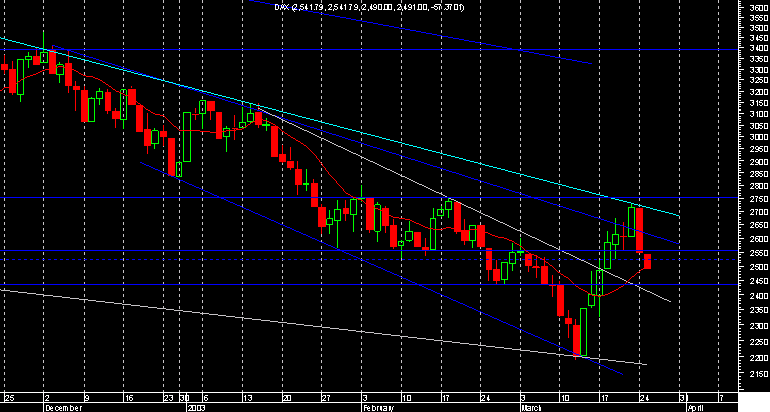Click the 2850 price axis label
Viewport: 770px width, 412px height.
point(759,174)
